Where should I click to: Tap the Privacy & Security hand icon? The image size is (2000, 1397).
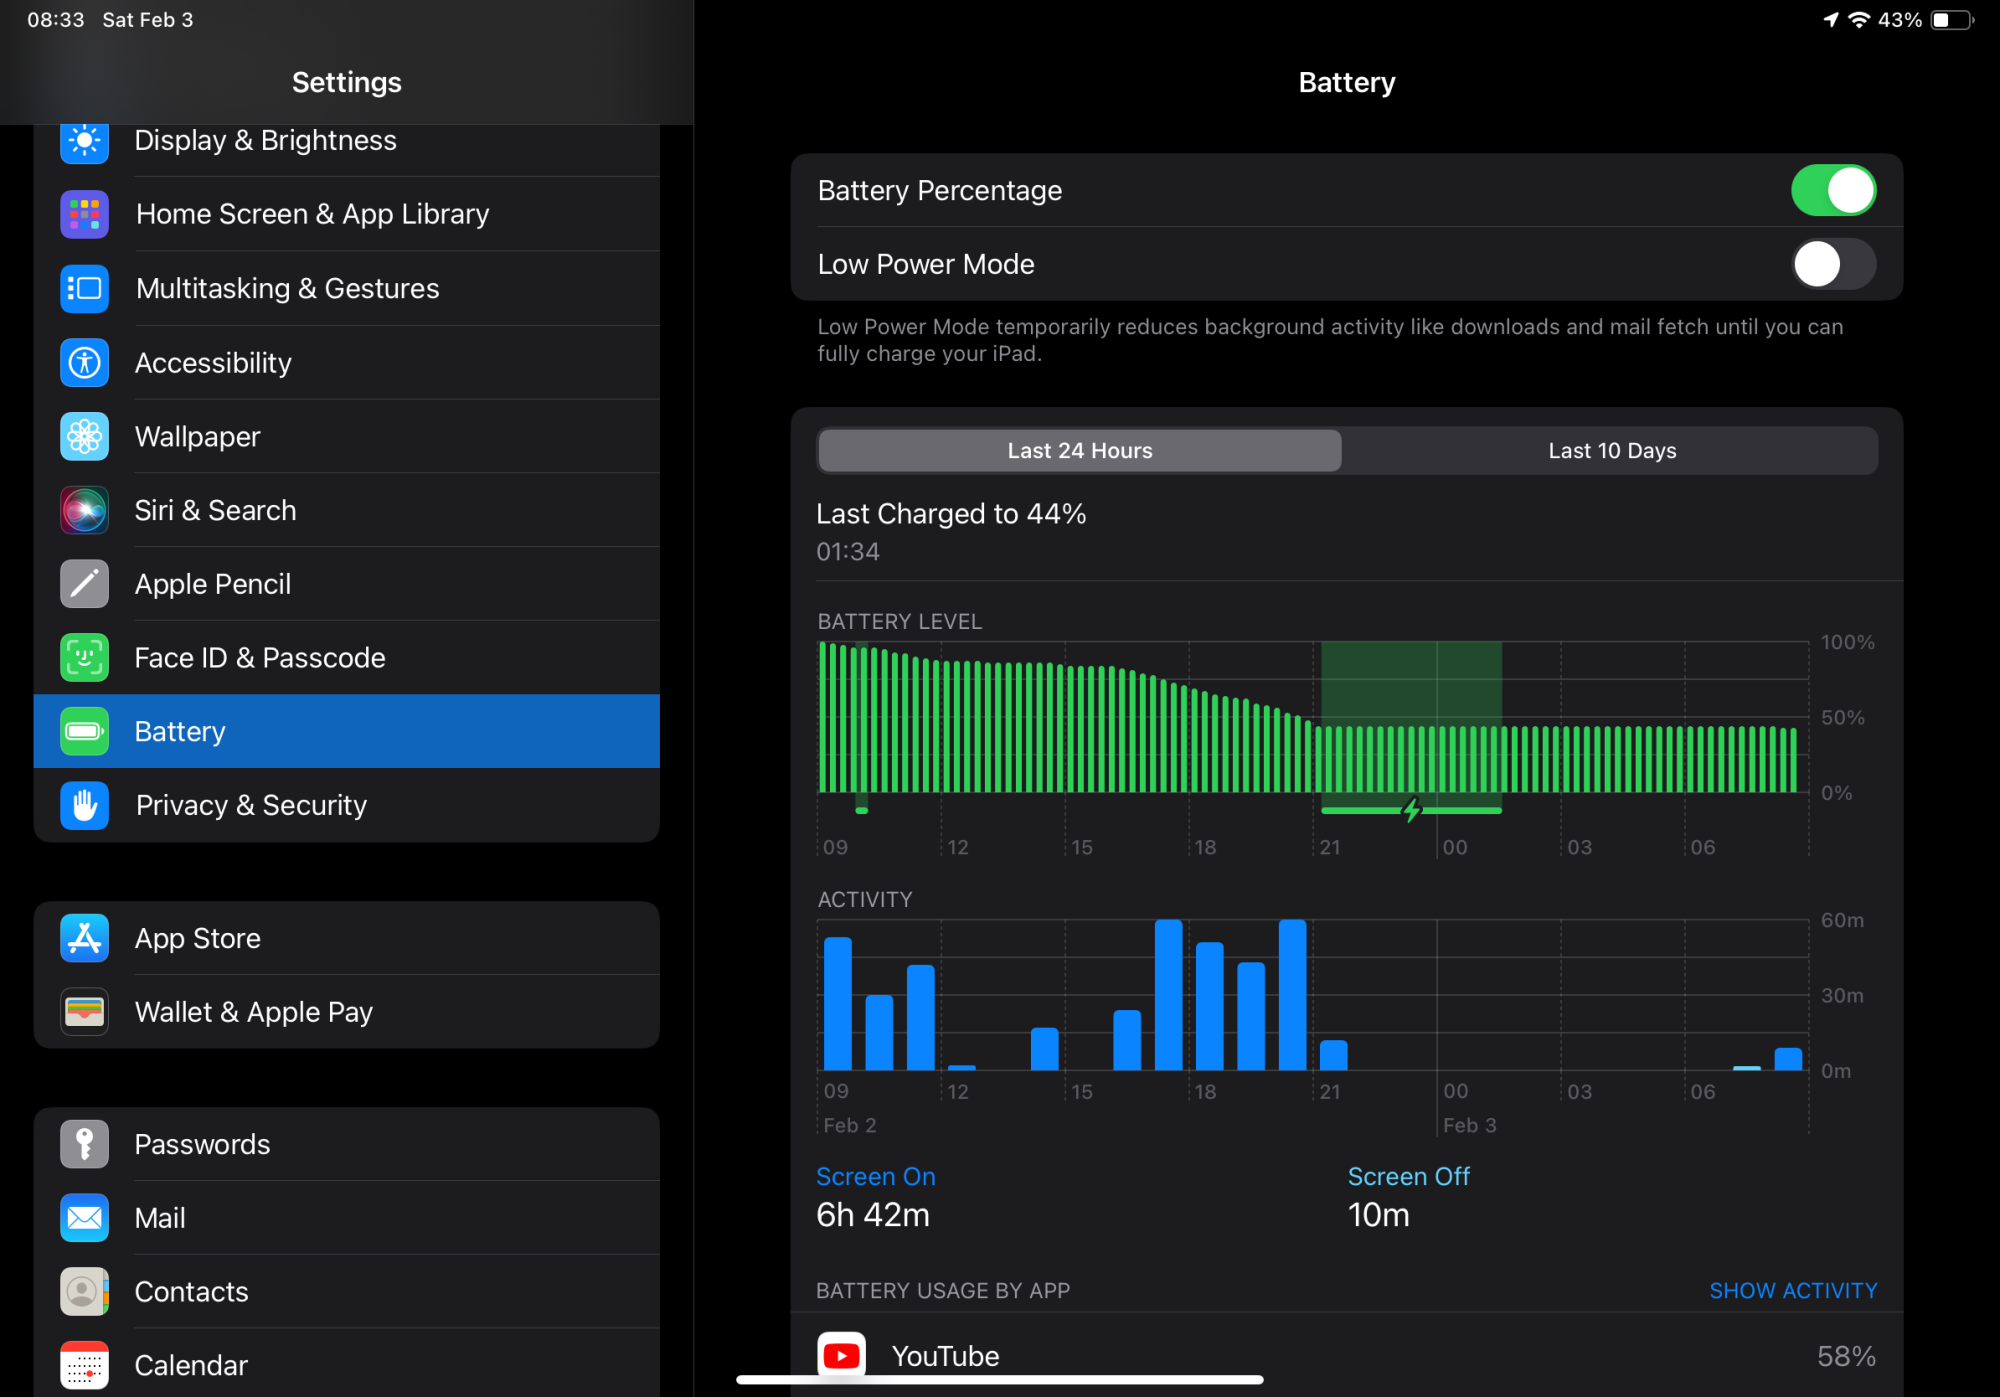click(84, 805)
